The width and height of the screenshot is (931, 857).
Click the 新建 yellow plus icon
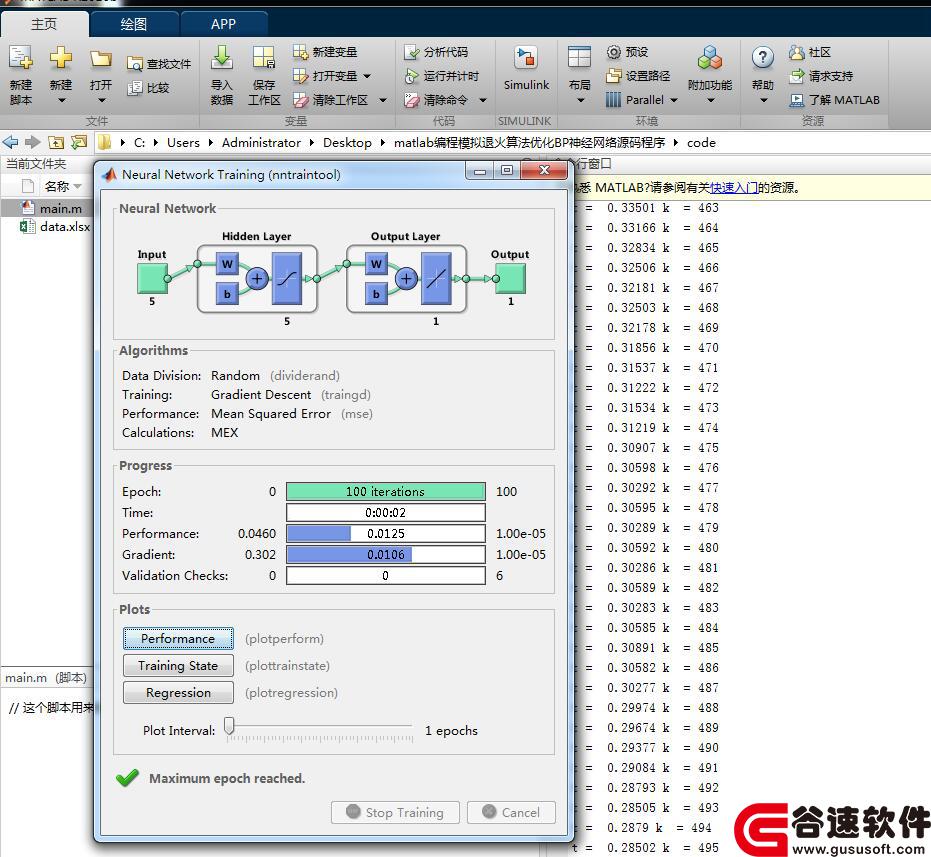coord(61,58)
